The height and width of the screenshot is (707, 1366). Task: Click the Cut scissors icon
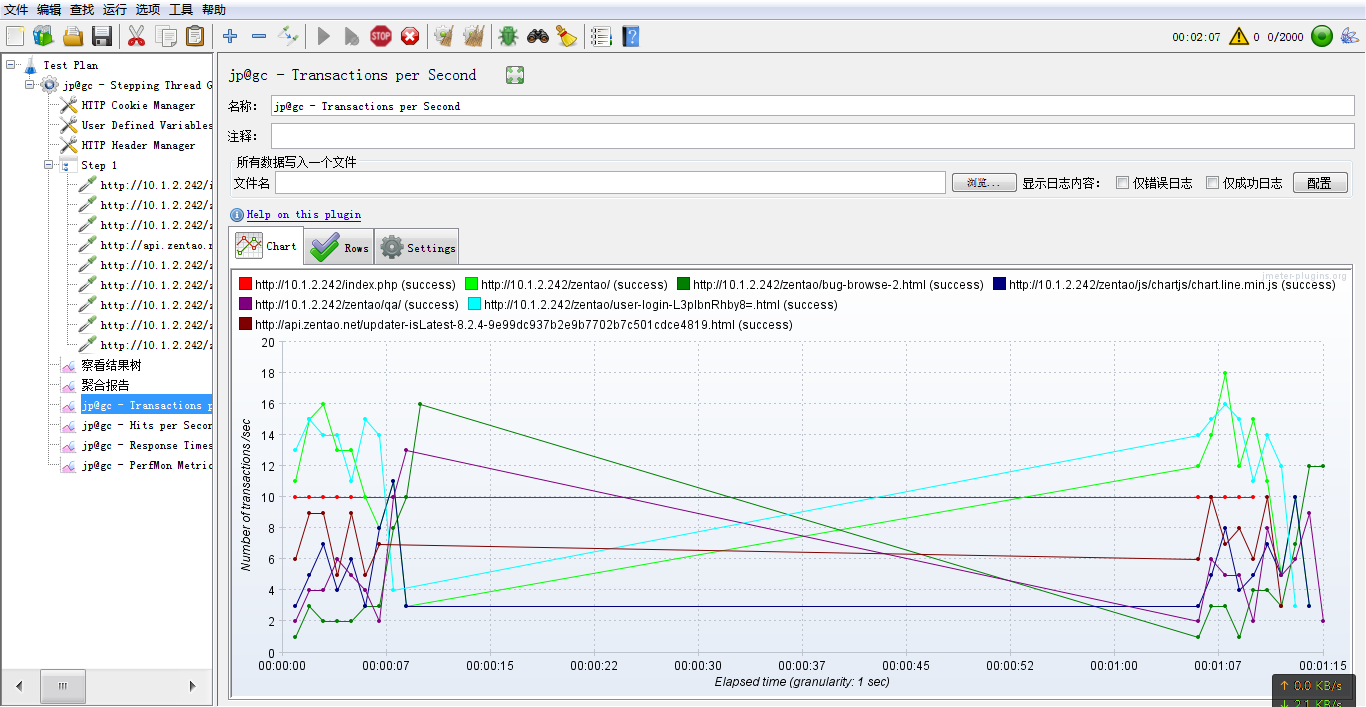click(137, 37)
